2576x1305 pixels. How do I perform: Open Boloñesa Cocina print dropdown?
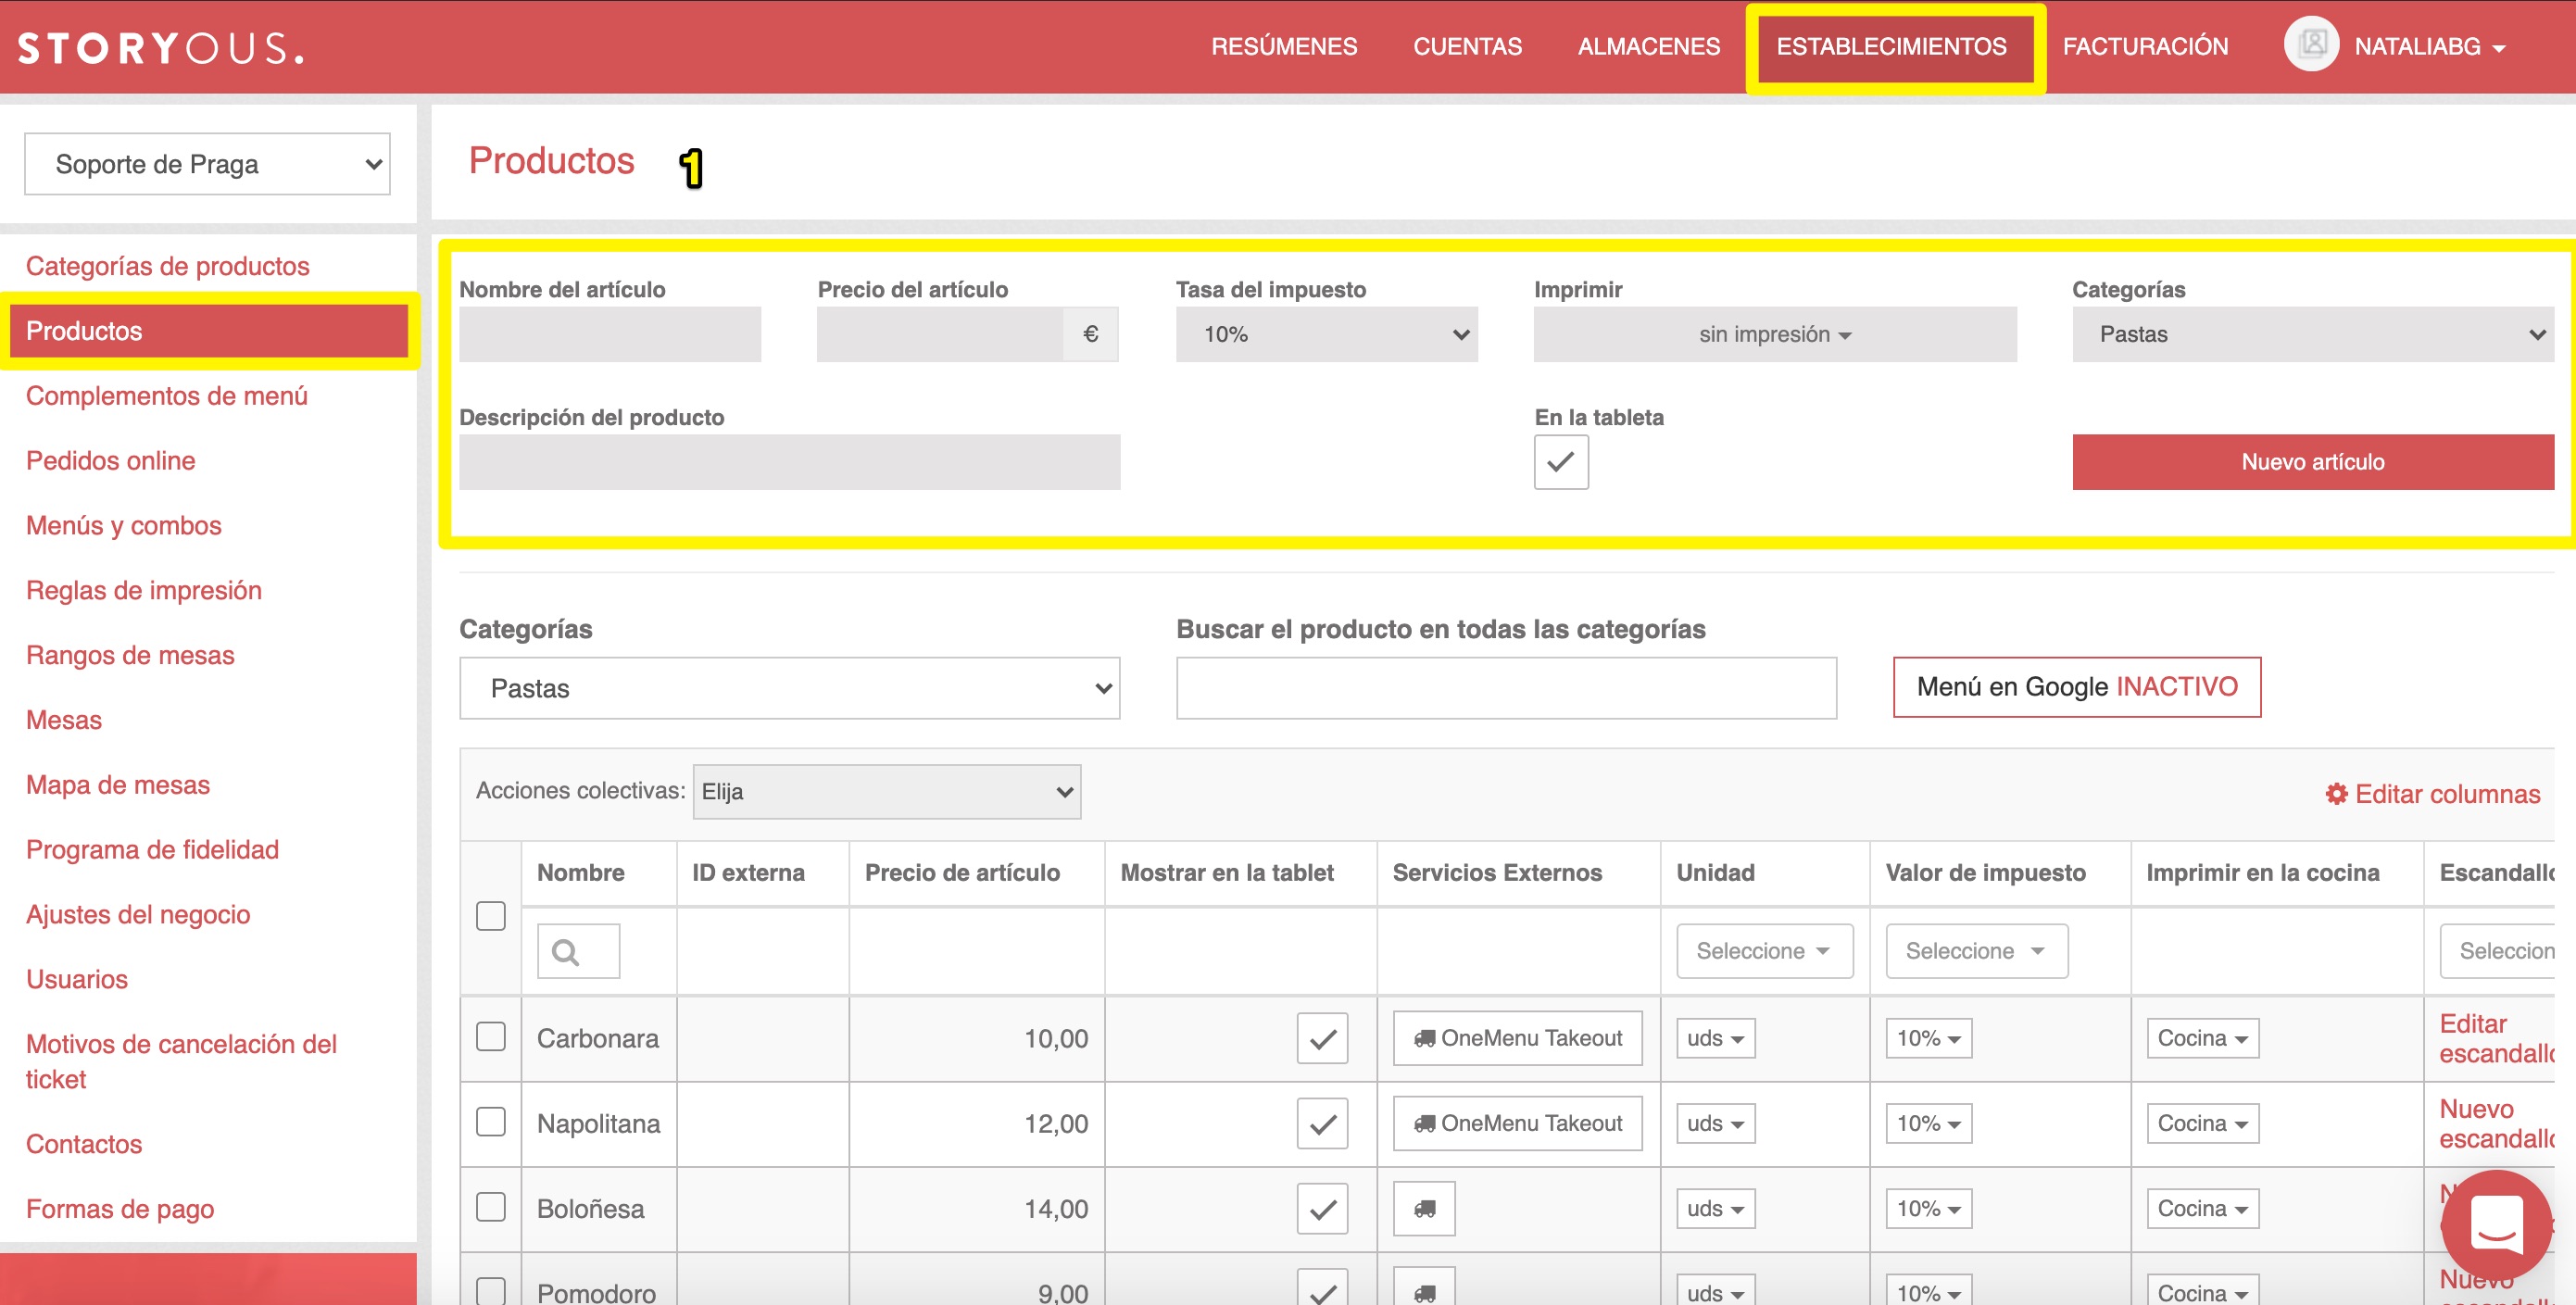(2203, 1208)
